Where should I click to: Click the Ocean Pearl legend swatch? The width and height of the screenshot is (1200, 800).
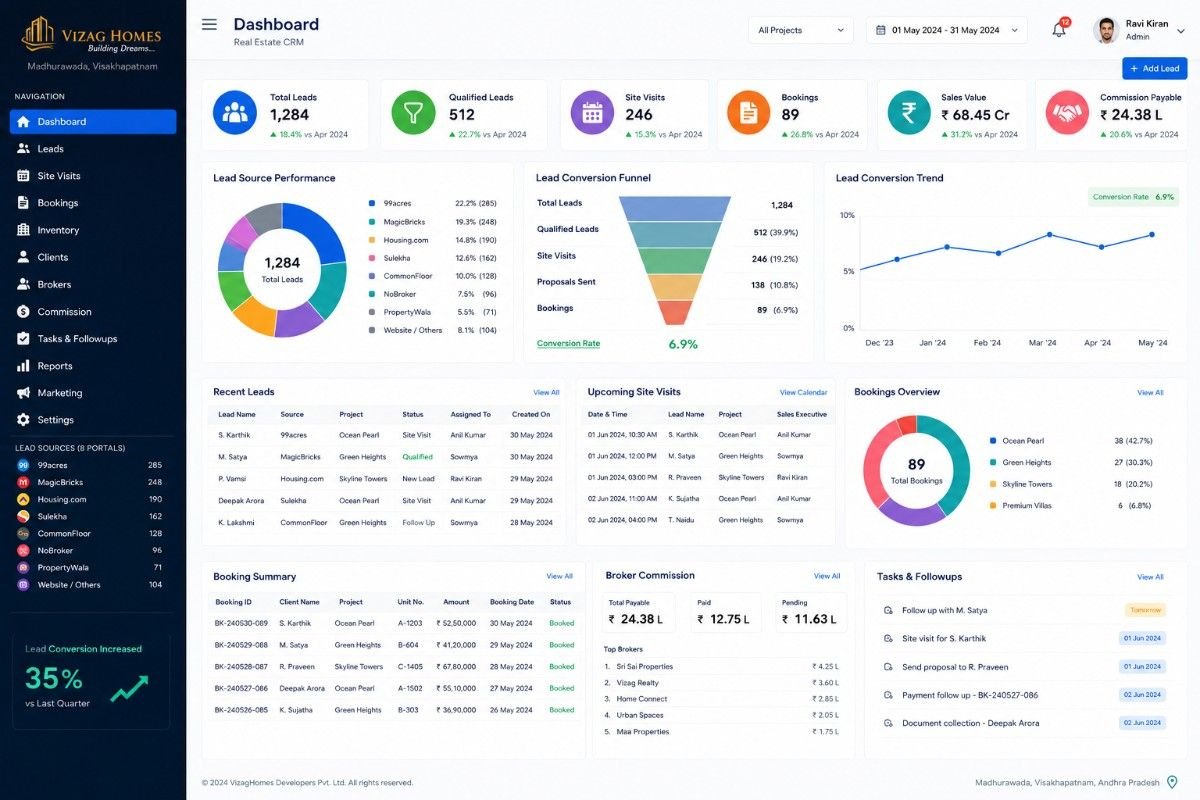click(992, 441)
